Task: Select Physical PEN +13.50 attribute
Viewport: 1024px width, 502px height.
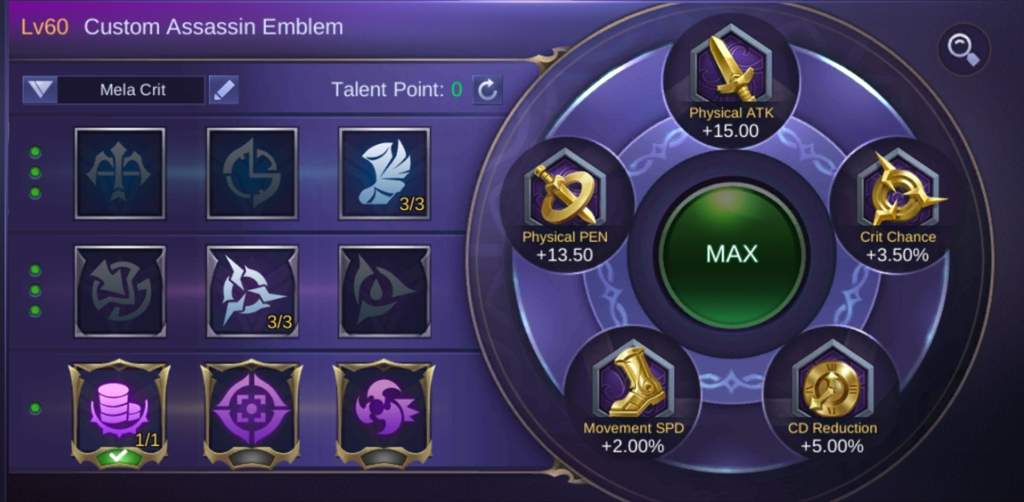Action: pyautogui.click(x=566, y=205)
